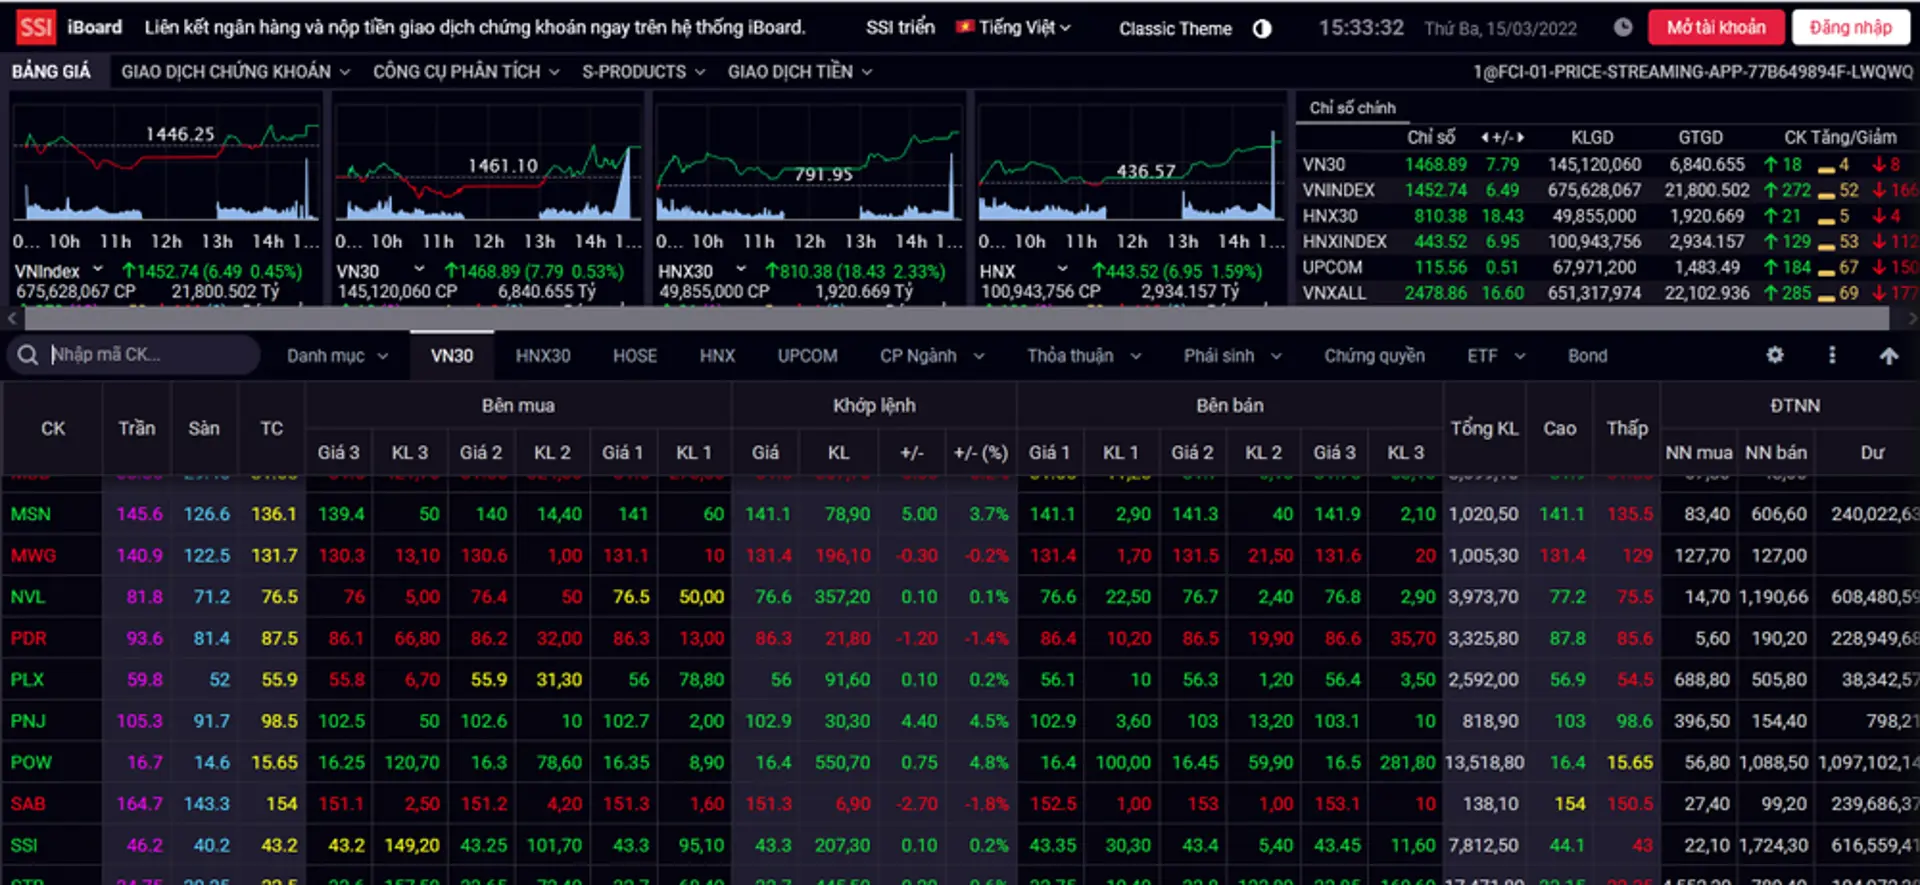Image resolution: width=1920 pixels, height=885 pixels.
Task: Click the Tổng KL column header
Action: tap(1484, 429)
